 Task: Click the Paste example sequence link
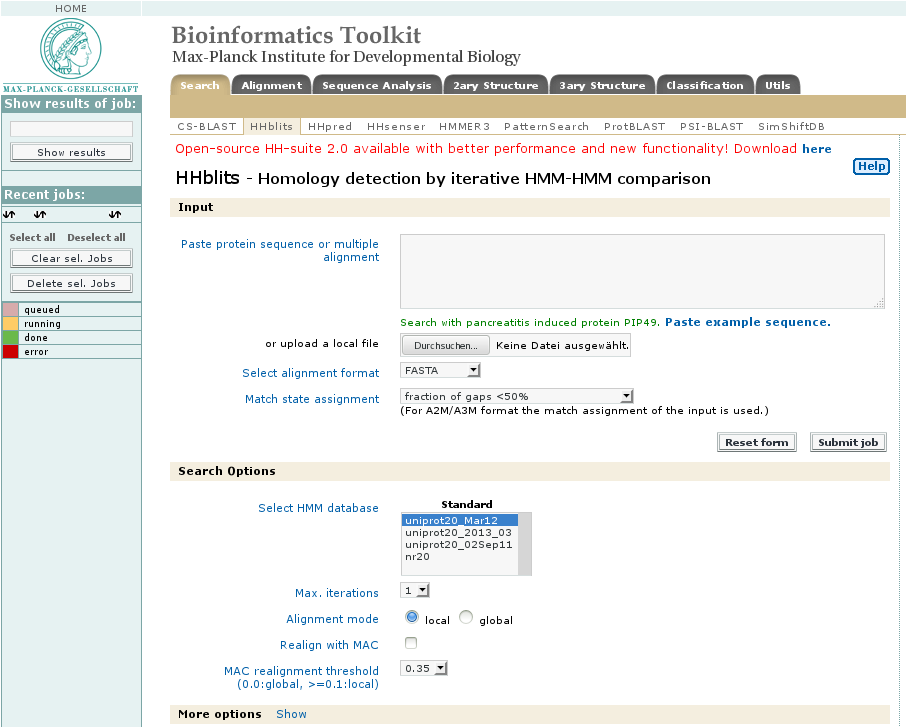point(750,322)
